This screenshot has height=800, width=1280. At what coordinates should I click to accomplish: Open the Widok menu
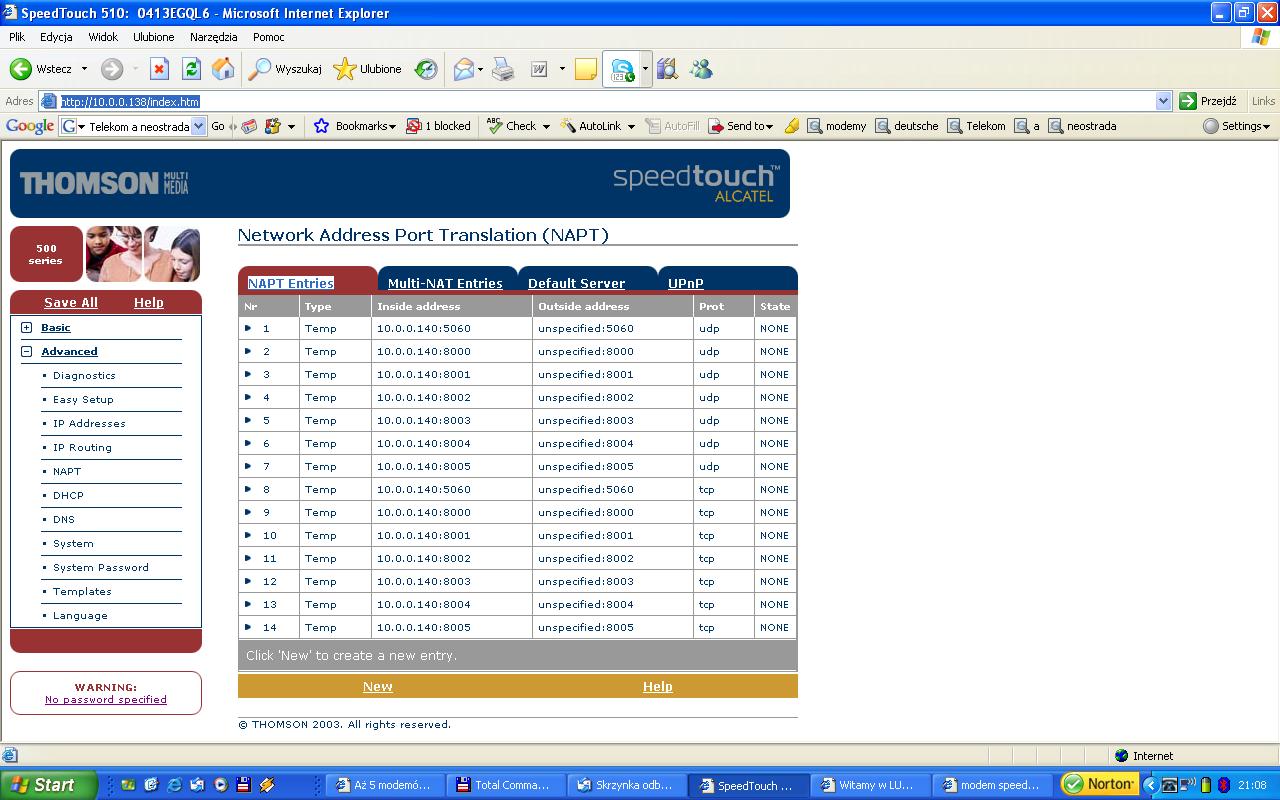(x=103, y=37)
